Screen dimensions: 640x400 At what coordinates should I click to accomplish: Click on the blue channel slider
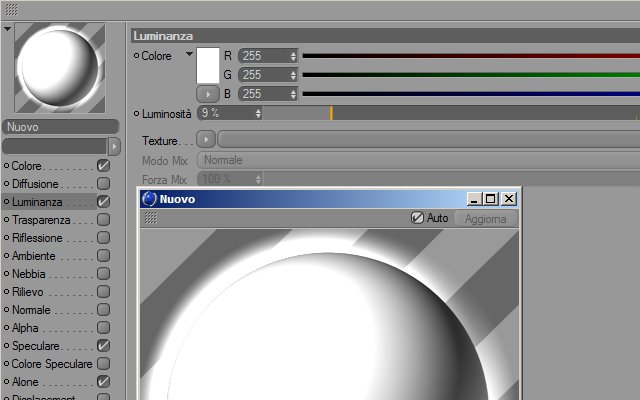tap(471, 94)
